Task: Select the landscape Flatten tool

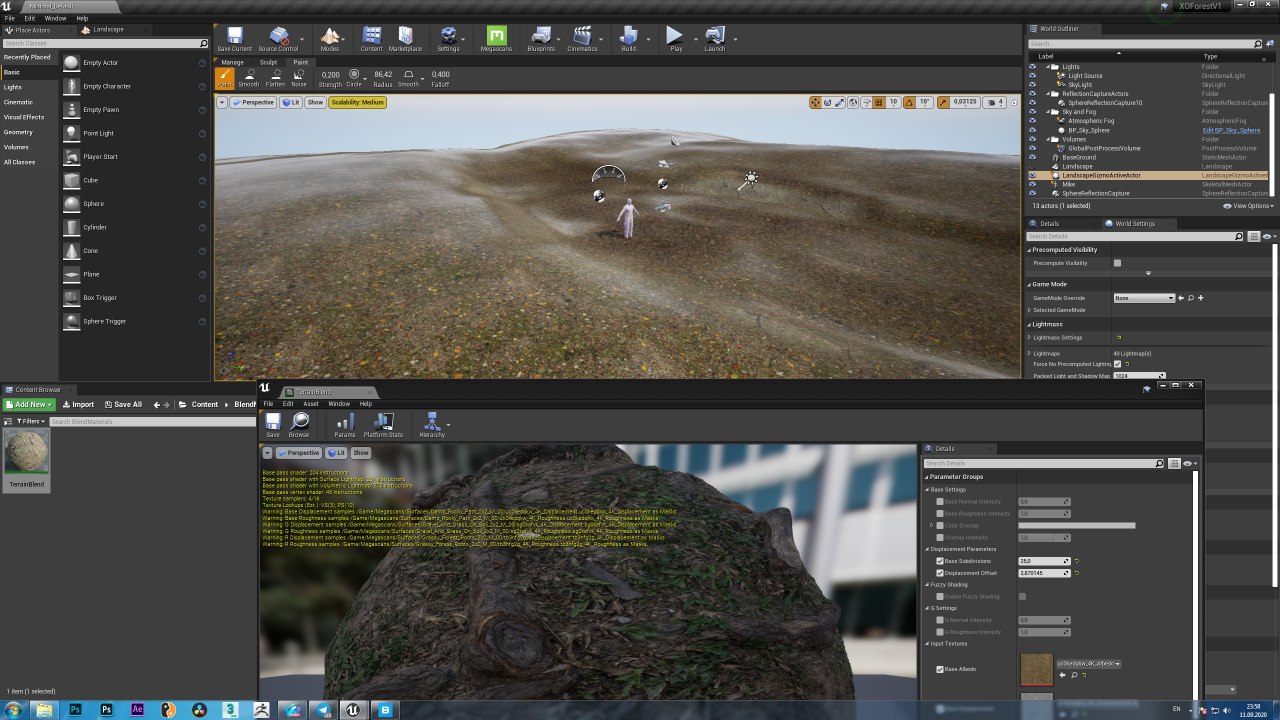Action: 275,77
